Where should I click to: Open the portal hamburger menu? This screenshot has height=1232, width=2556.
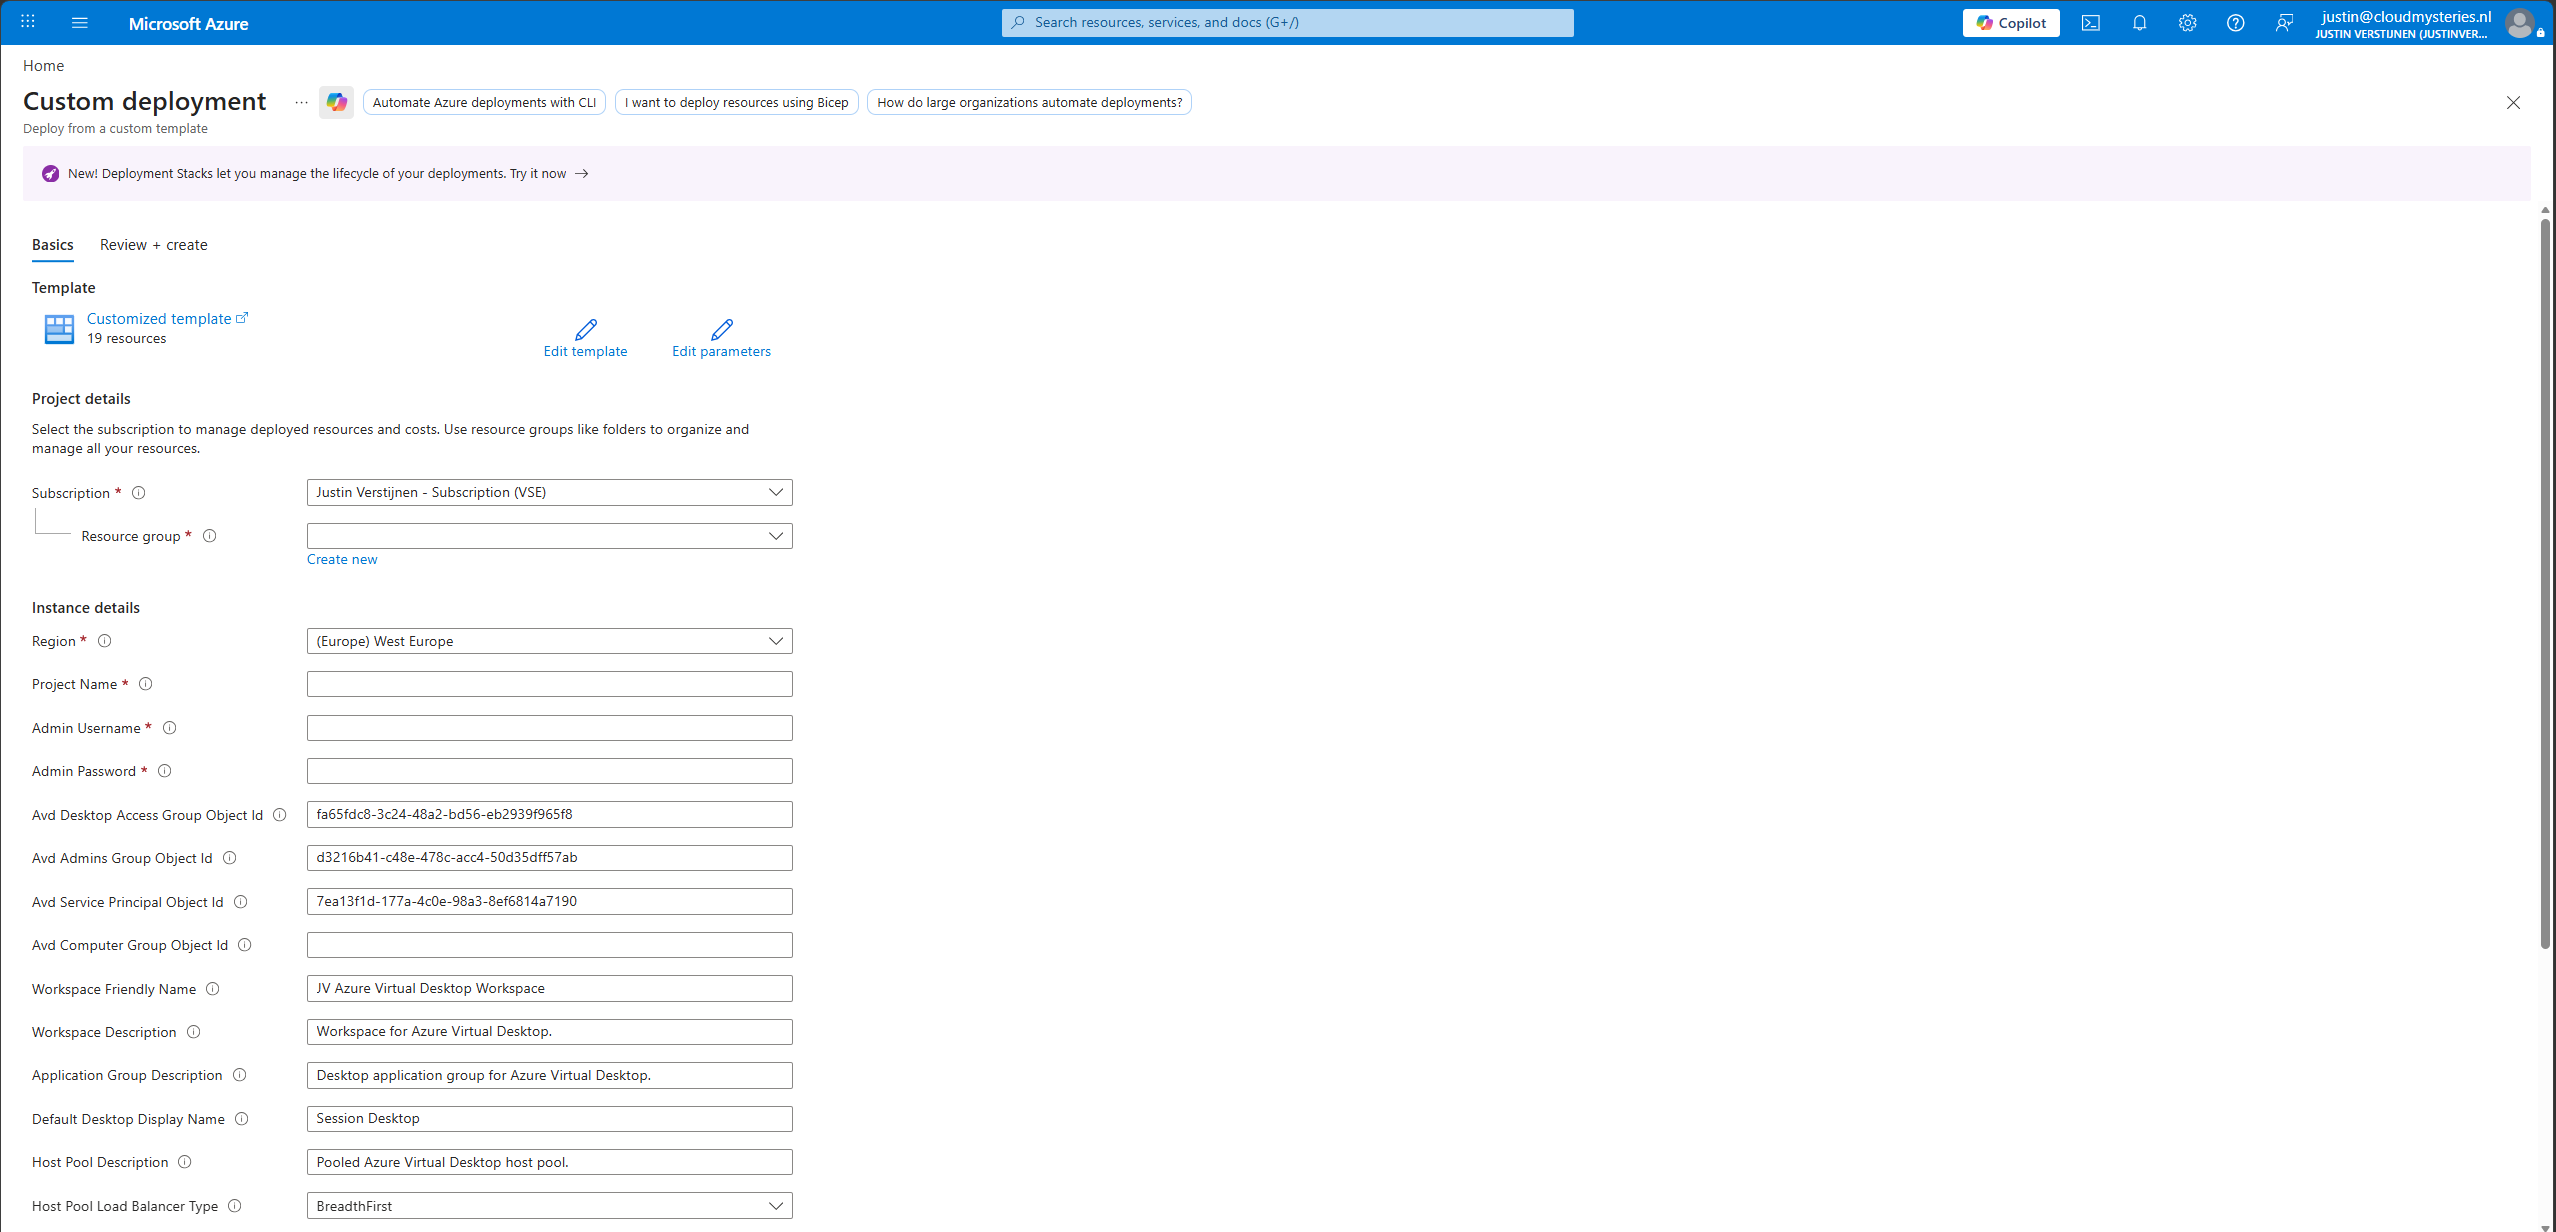pyautogui.click(x=80, y=22)
